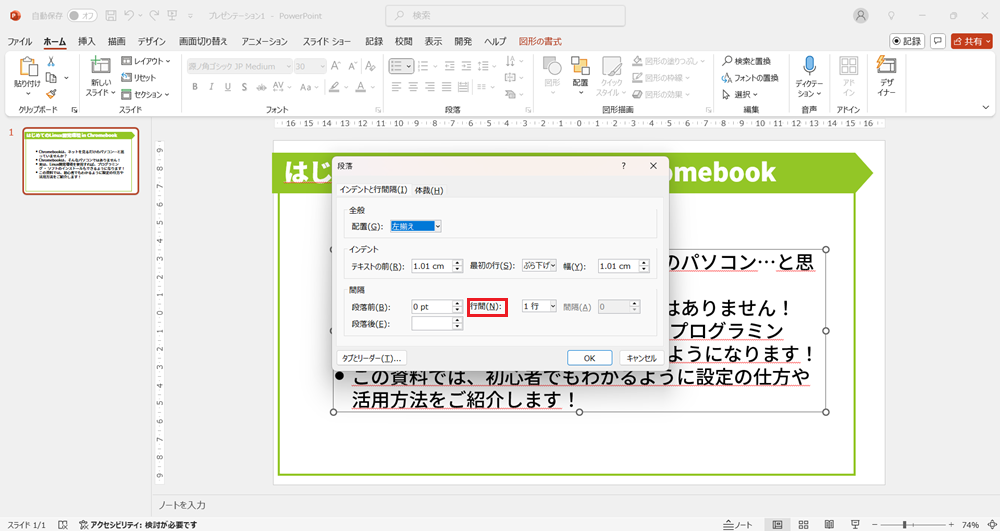Open the Share (共有) dropdown button
1000x531 pixels.
(971, 41)
